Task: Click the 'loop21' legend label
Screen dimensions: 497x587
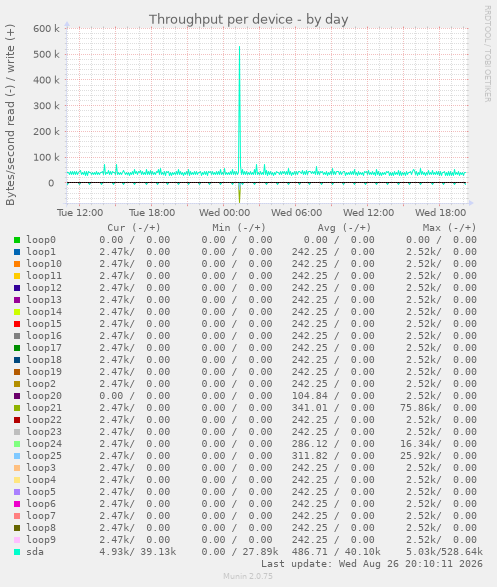Action: tap(44, 408)
